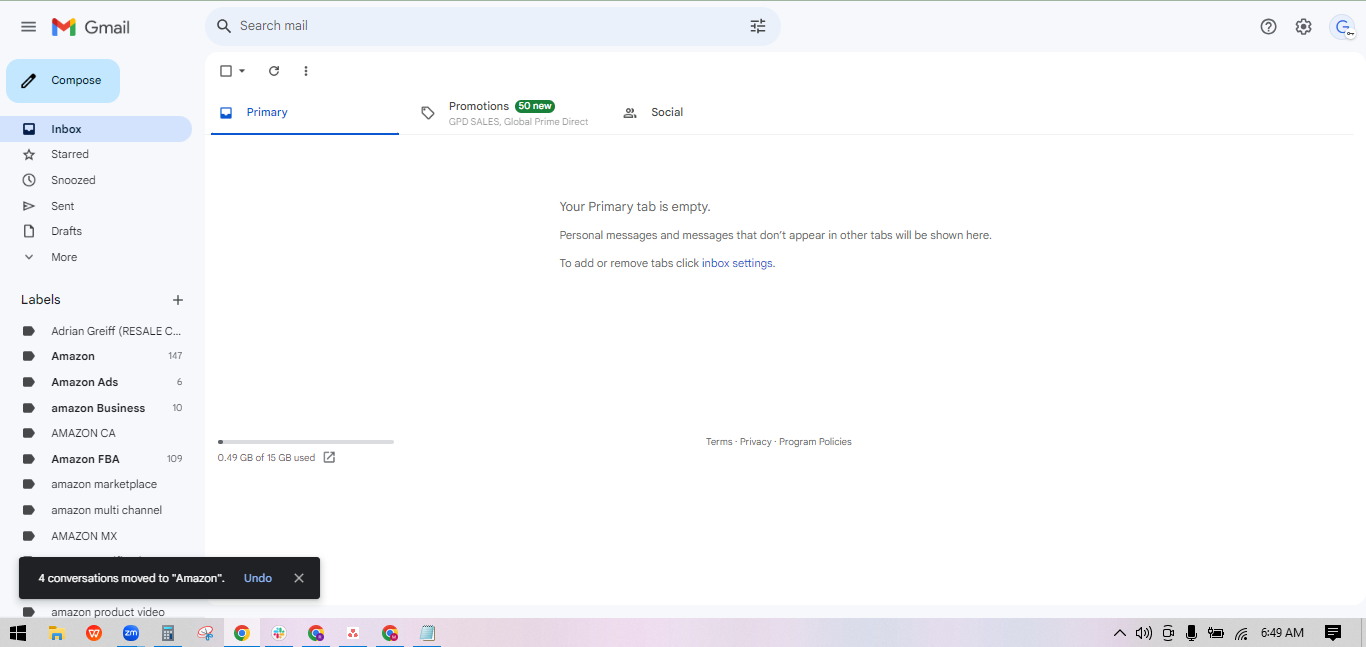1366x647 pixels.
Task: Open the Drafts folder
Action: [96, 231]
